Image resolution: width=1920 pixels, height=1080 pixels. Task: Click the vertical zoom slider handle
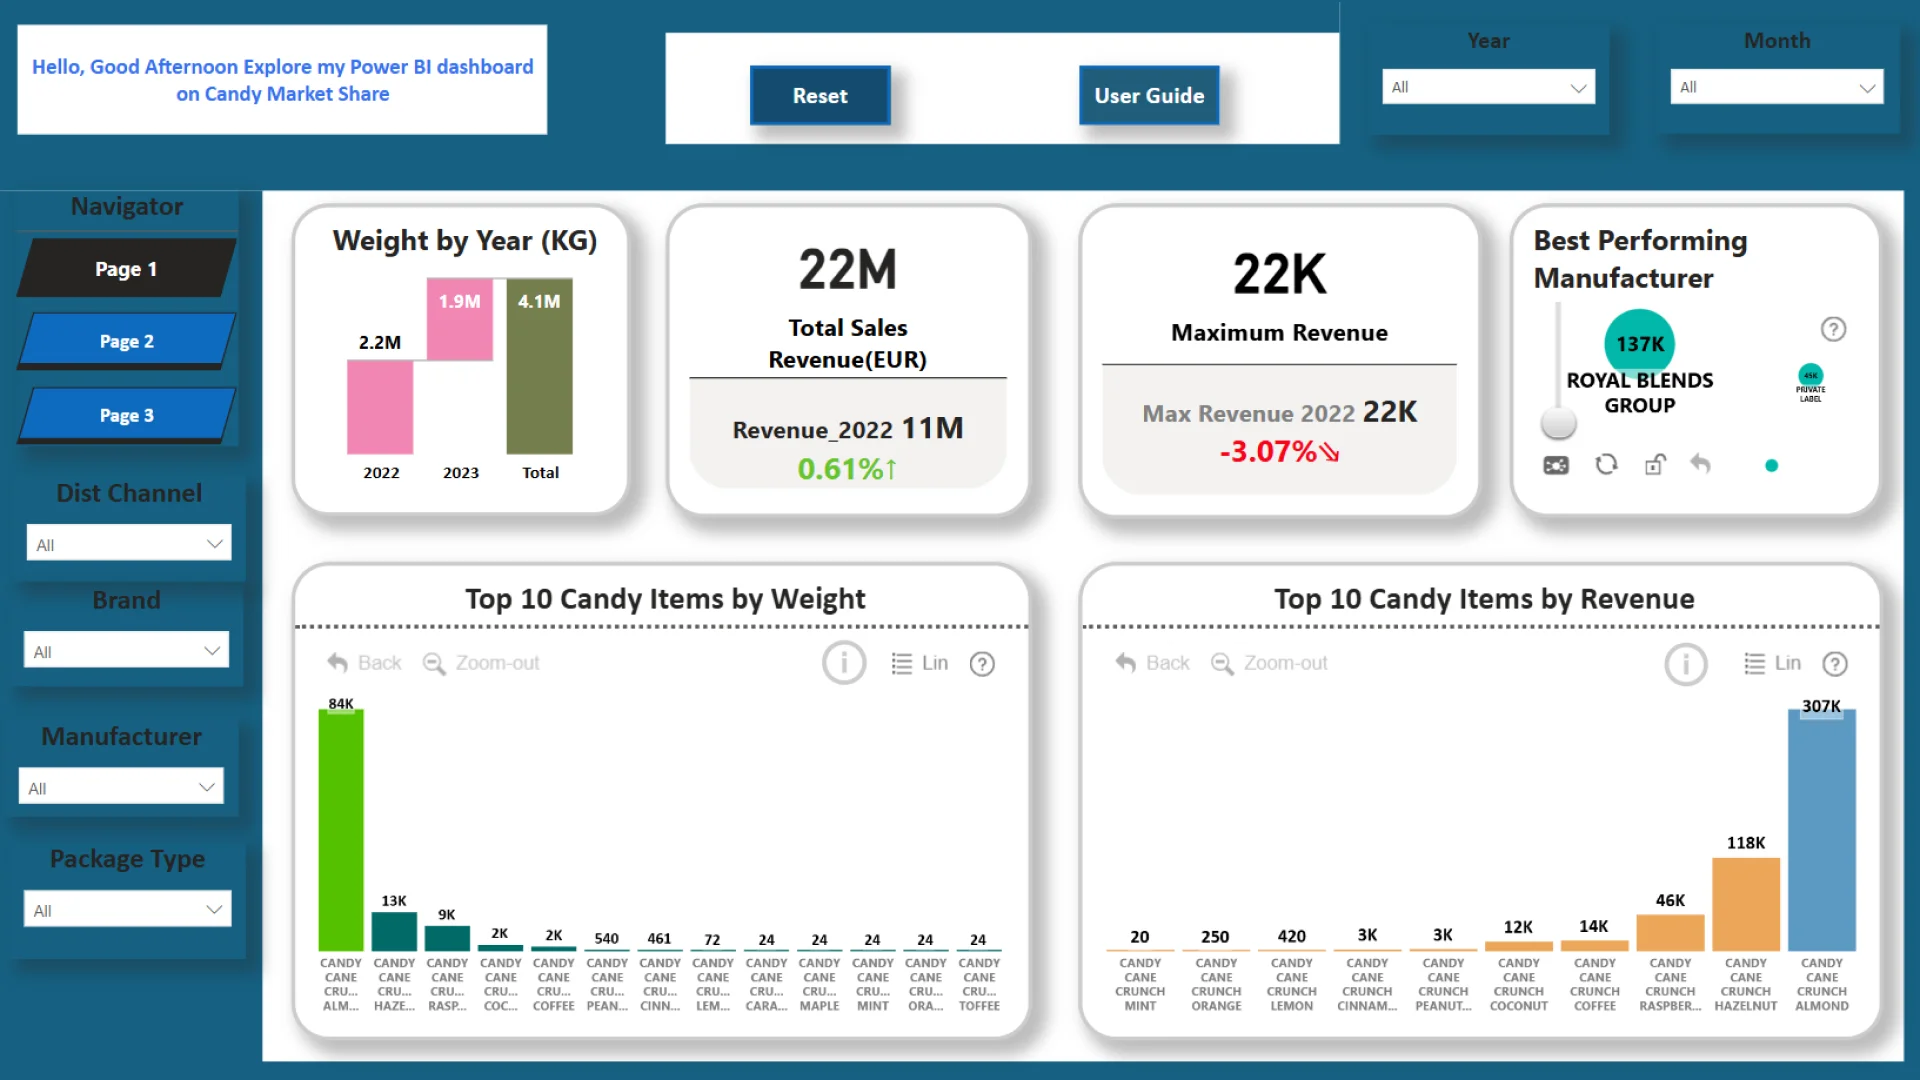point(1558,423)
